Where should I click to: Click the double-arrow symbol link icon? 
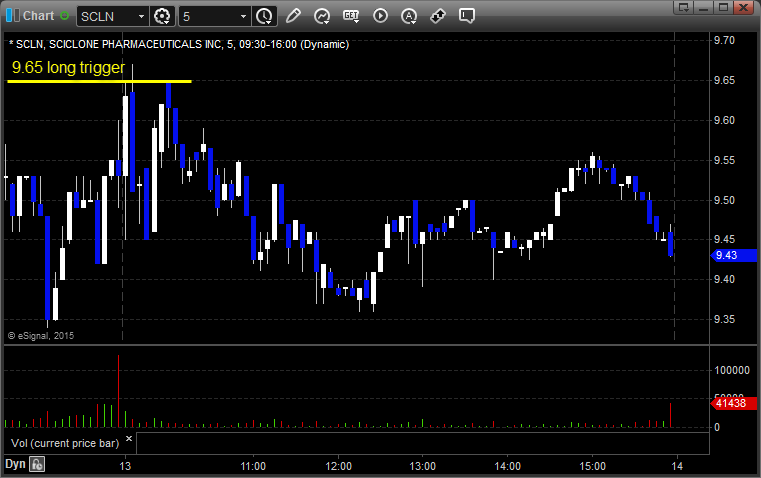[438, 16]
